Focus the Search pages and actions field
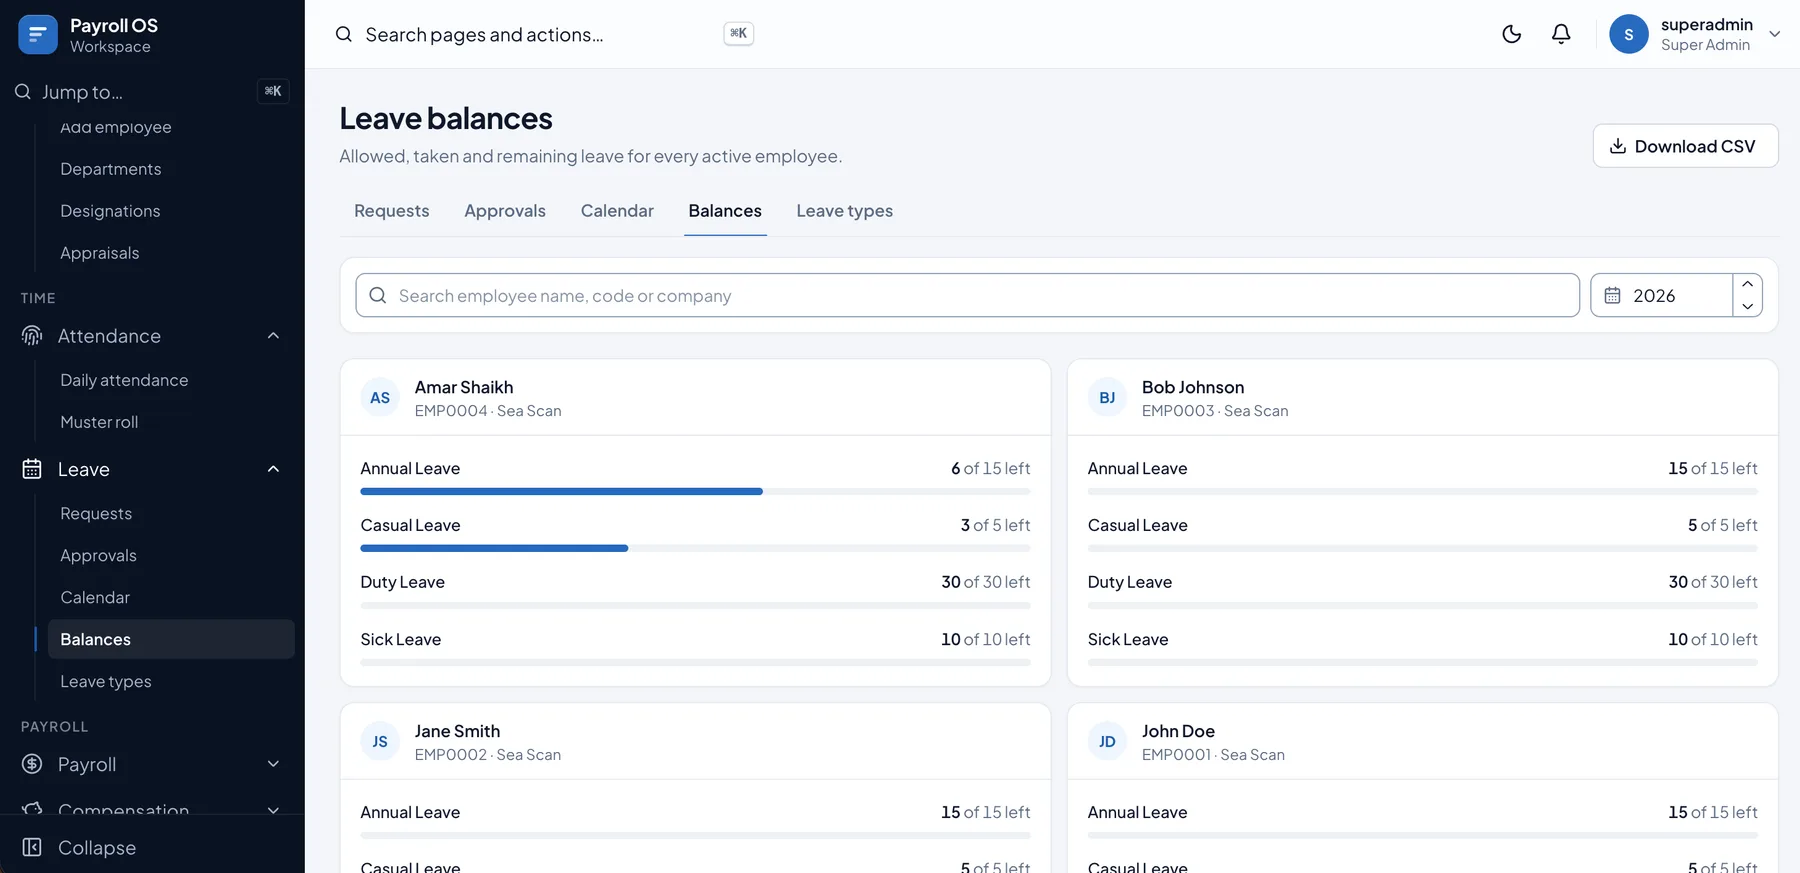 544,34
